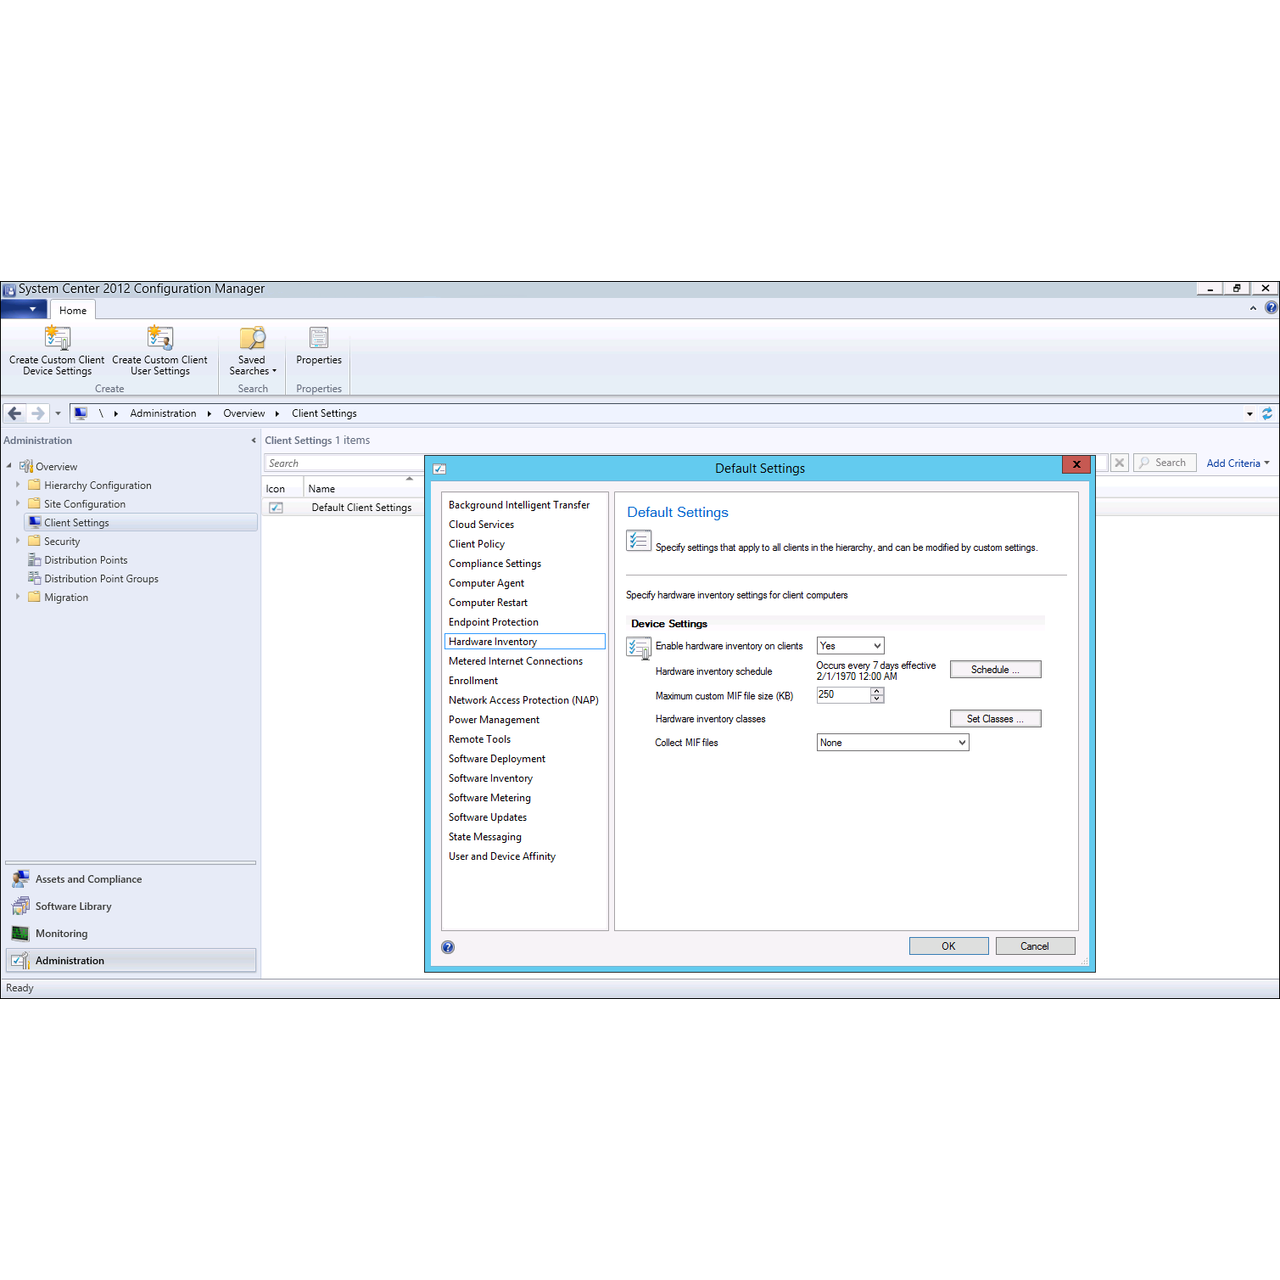Image resolution: width=1280 pixels, height=1280 pixels.
Task: Click the help icon in the dialog
Action: pyautogui.click(x=447, y=946)
